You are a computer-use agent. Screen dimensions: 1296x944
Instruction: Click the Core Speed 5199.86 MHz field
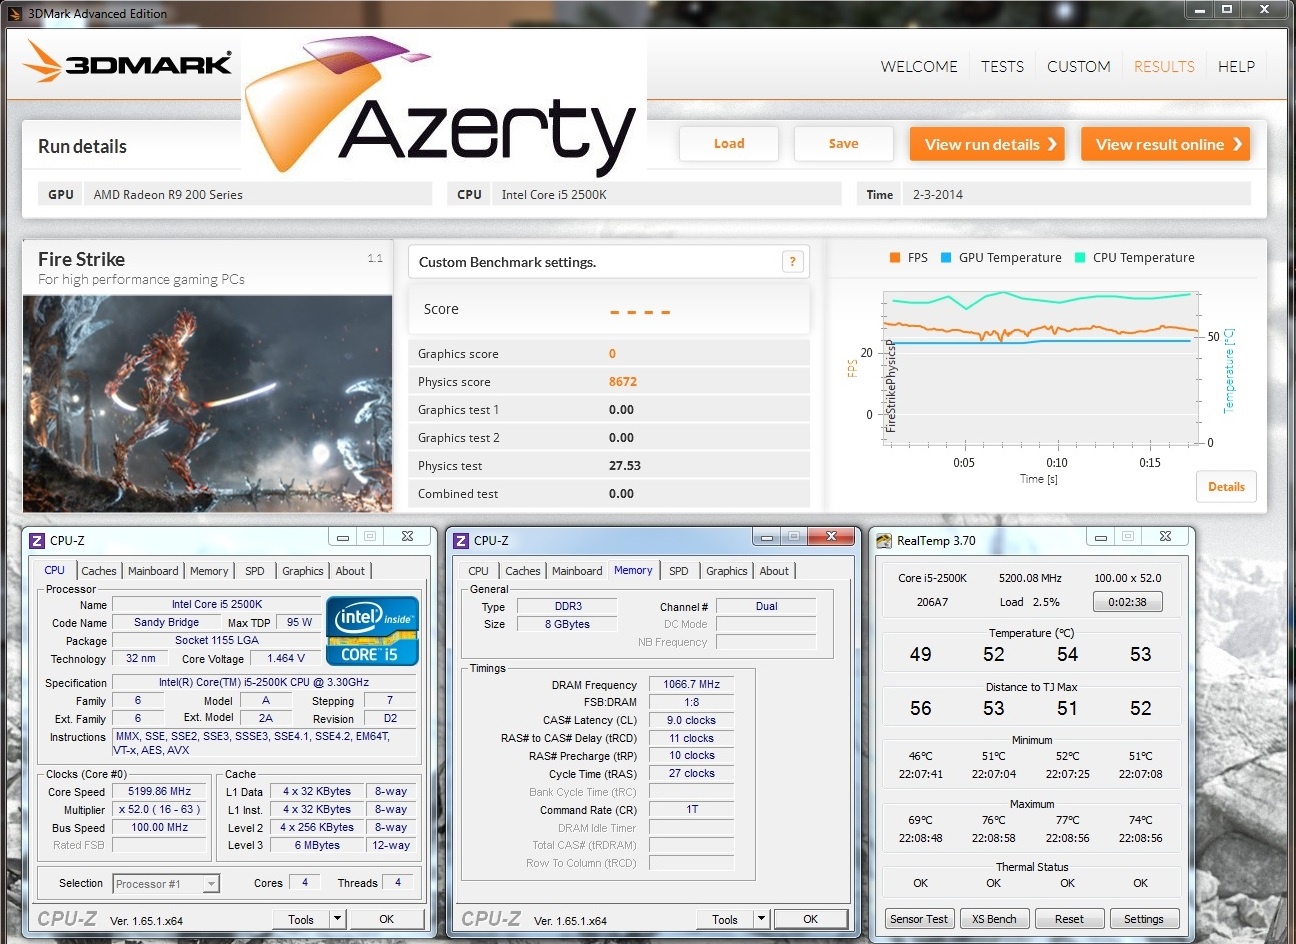159,791
